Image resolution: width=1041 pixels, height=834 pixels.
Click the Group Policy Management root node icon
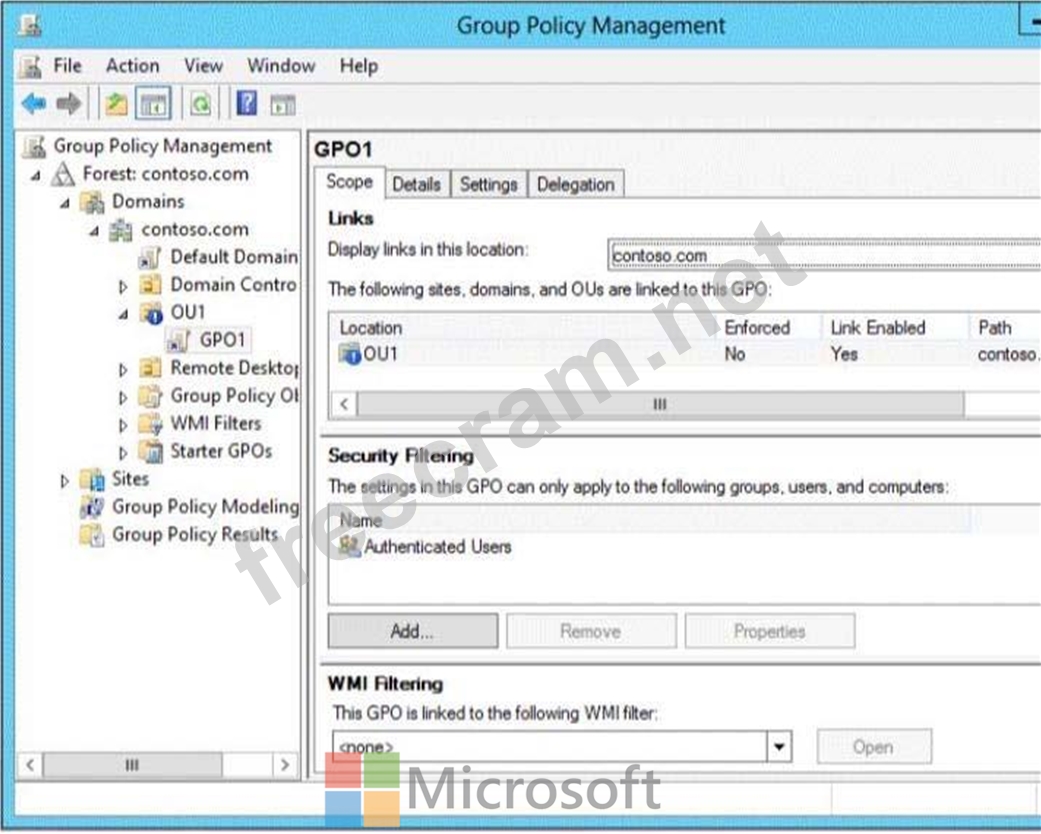click(34, 146)
